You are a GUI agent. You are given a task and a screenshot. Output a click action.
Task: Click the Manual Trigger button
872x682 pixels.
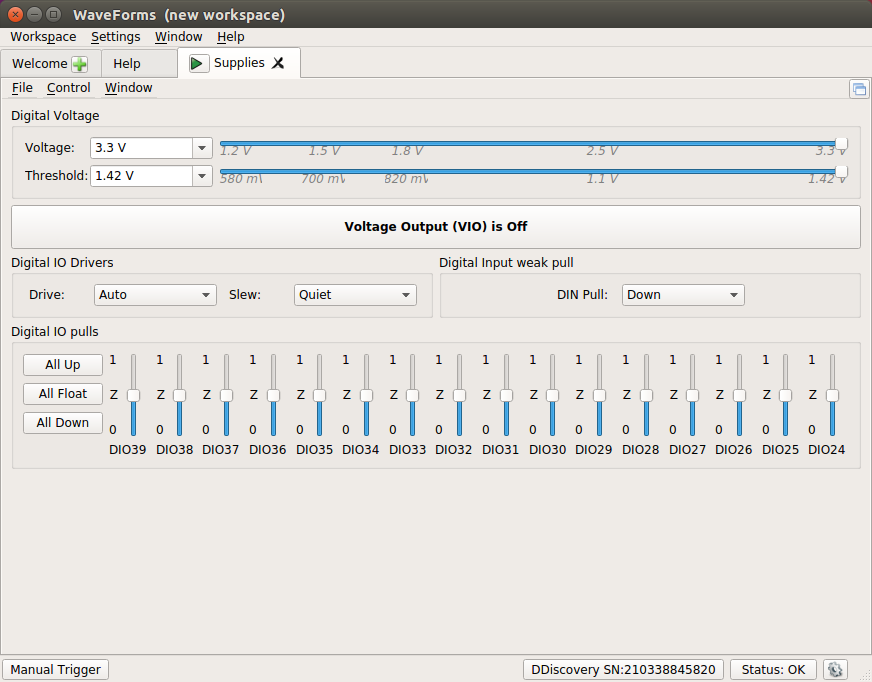[x=56, y=669]
